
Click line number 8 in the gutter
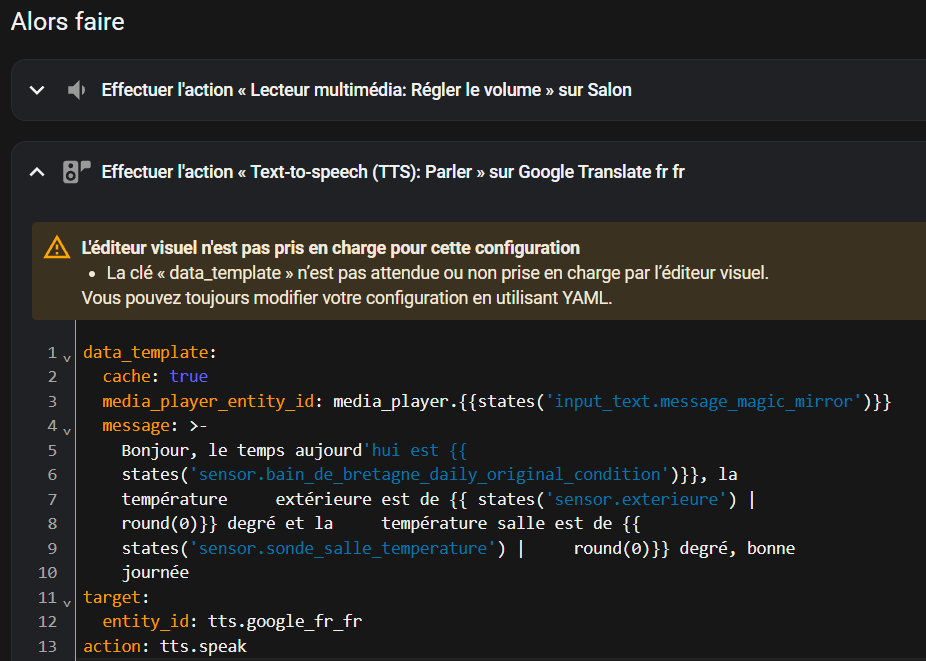point(53,523)
